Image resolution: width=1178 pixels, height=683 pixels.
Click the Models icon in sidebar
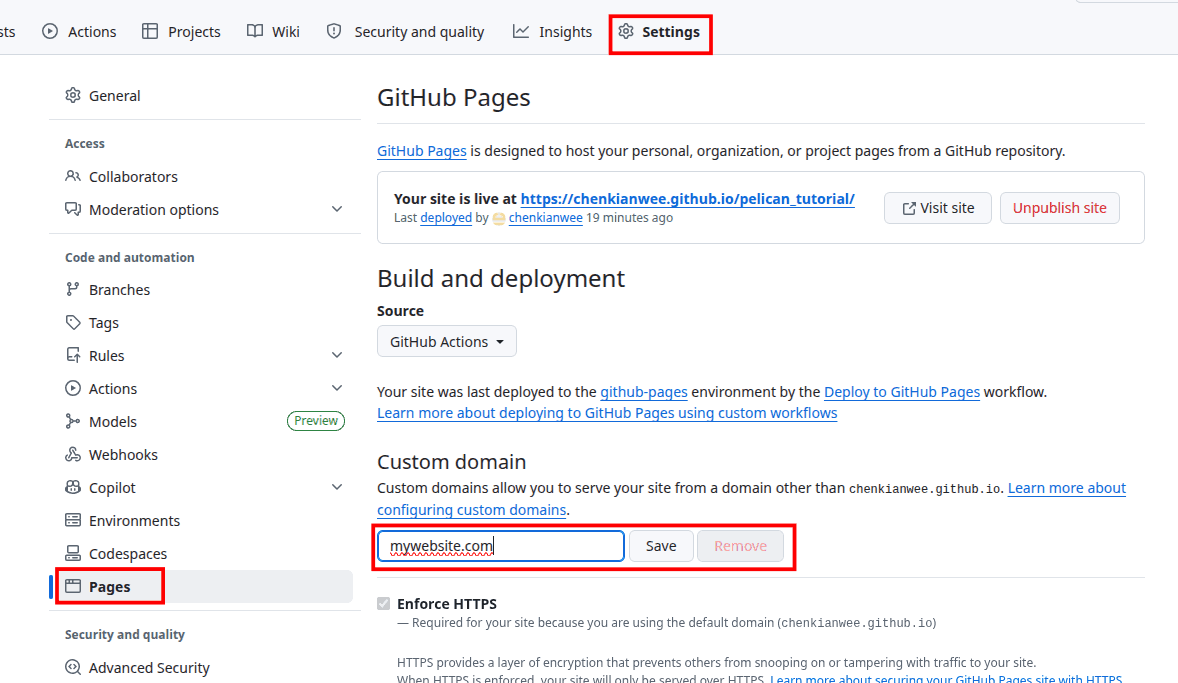(73, 422)
